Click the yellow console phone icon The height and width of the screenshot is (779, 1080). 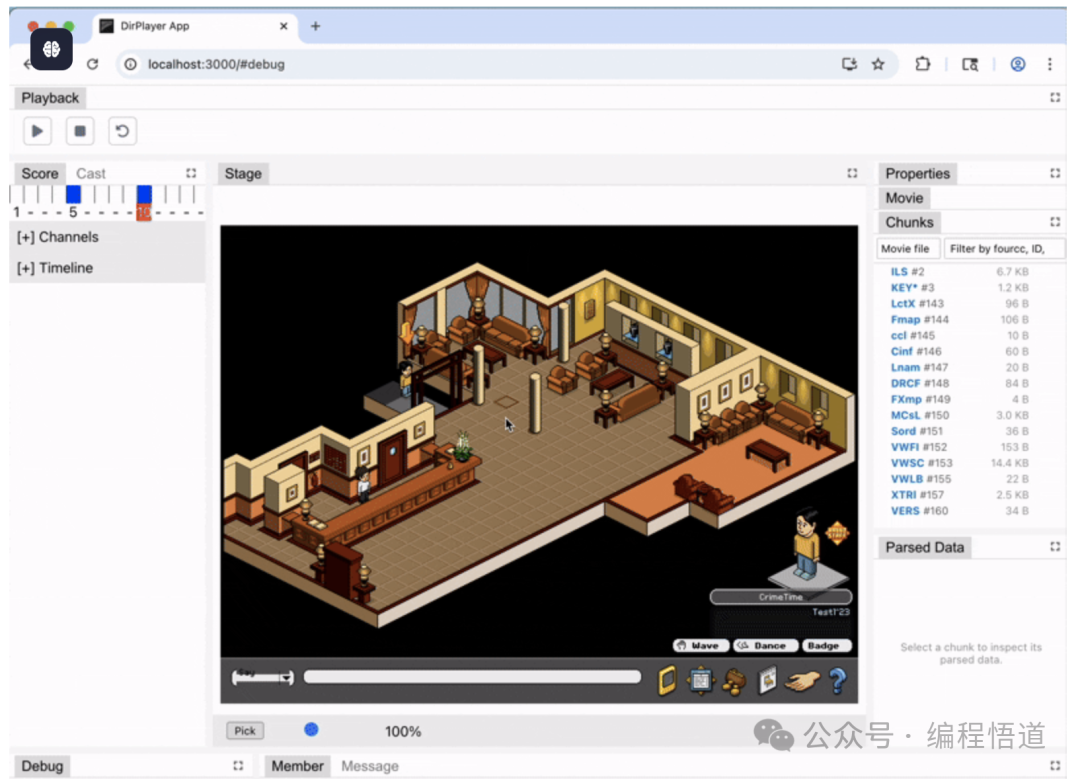(667, 681)
